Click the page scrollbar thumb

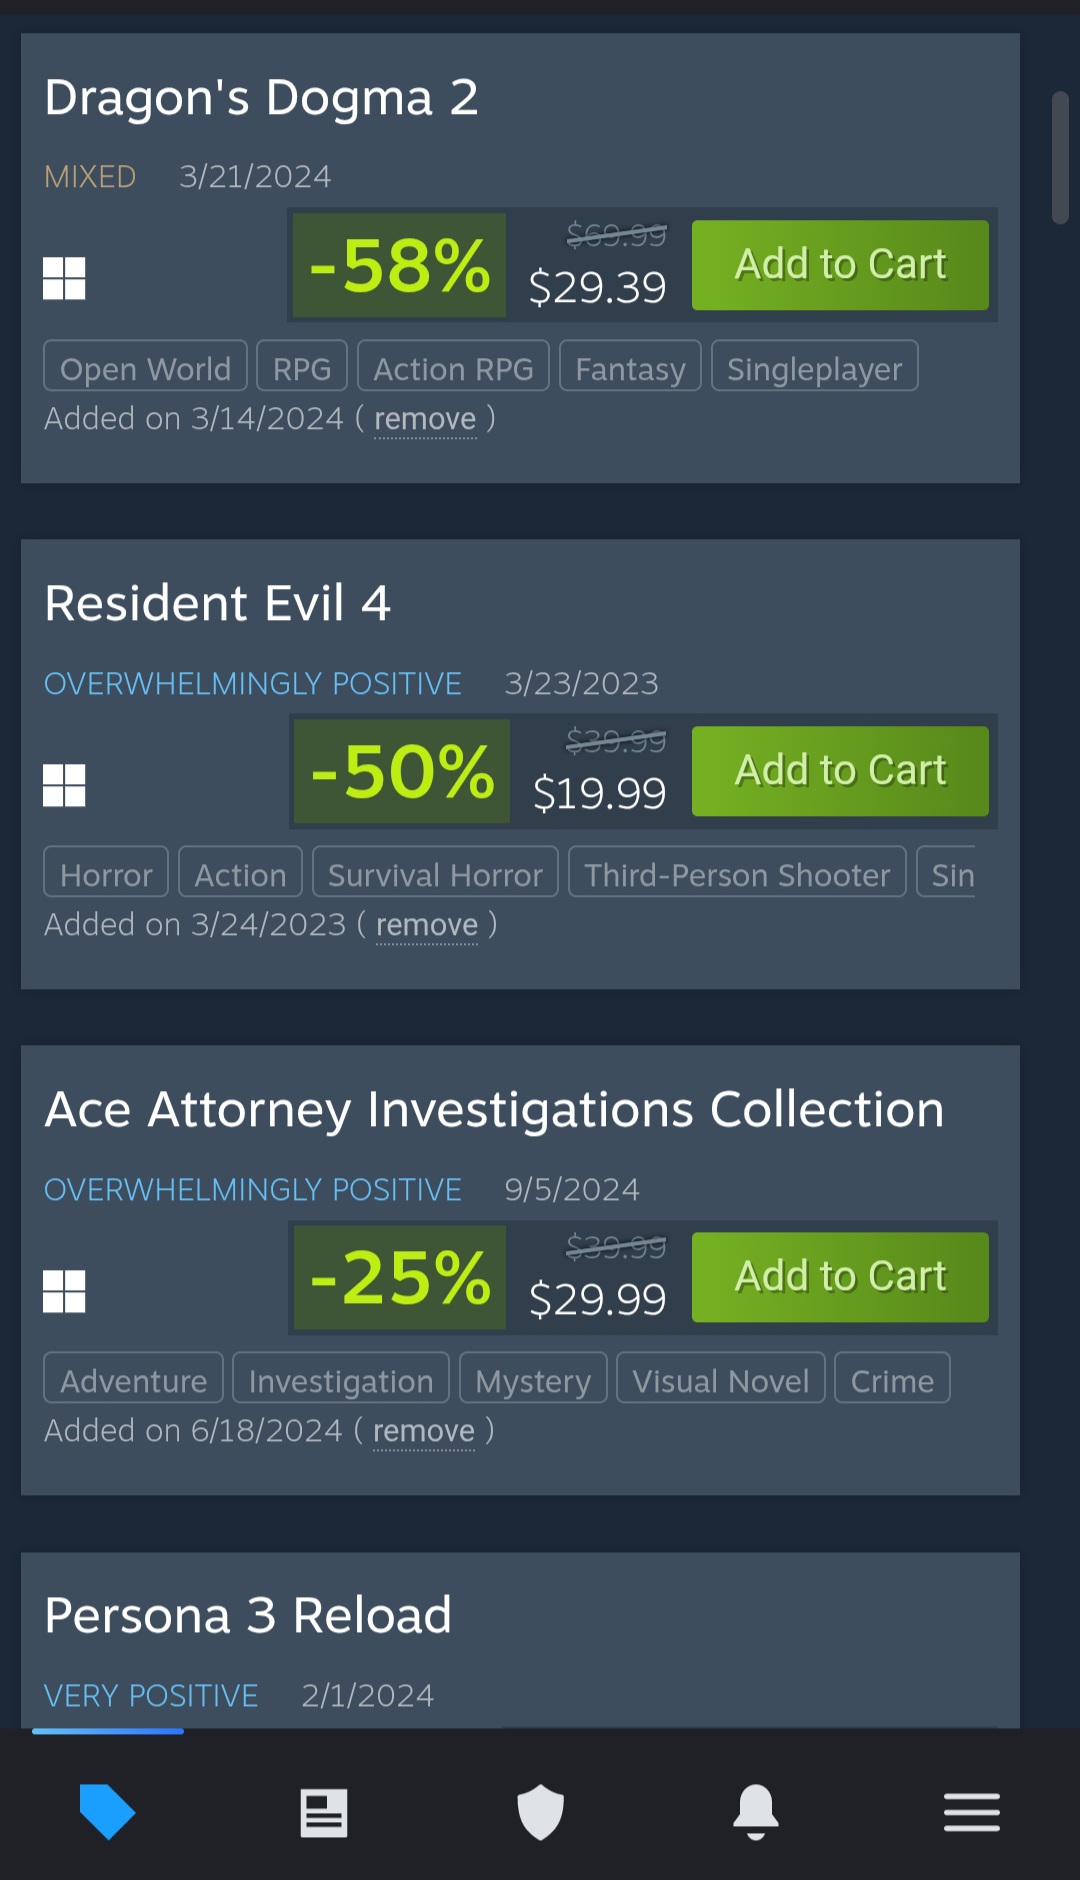[1060, 158]
